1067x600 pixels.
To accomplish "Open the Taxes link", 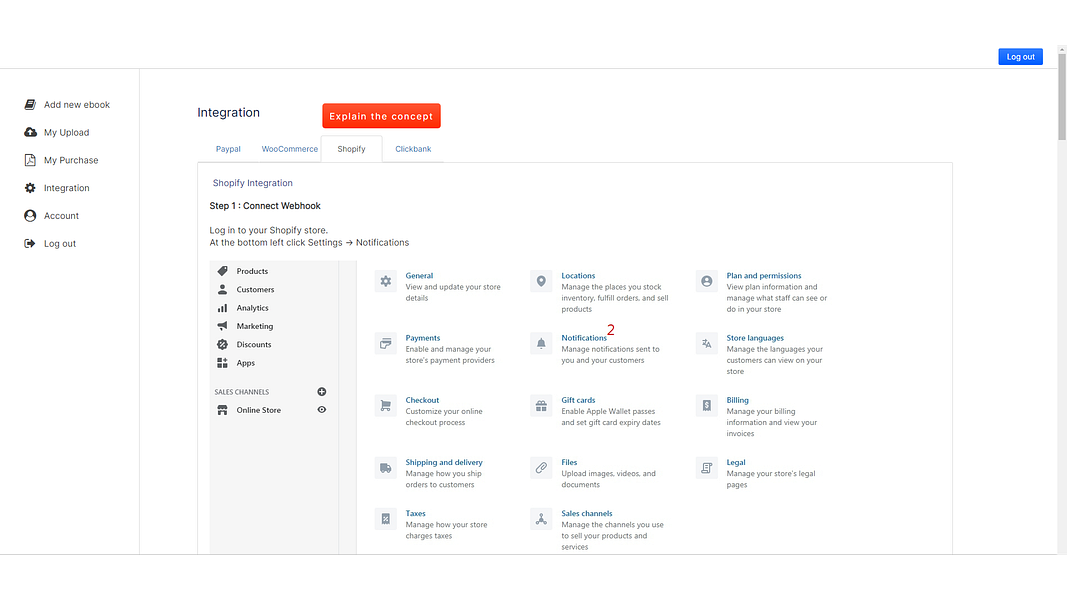I will point(415,514).
